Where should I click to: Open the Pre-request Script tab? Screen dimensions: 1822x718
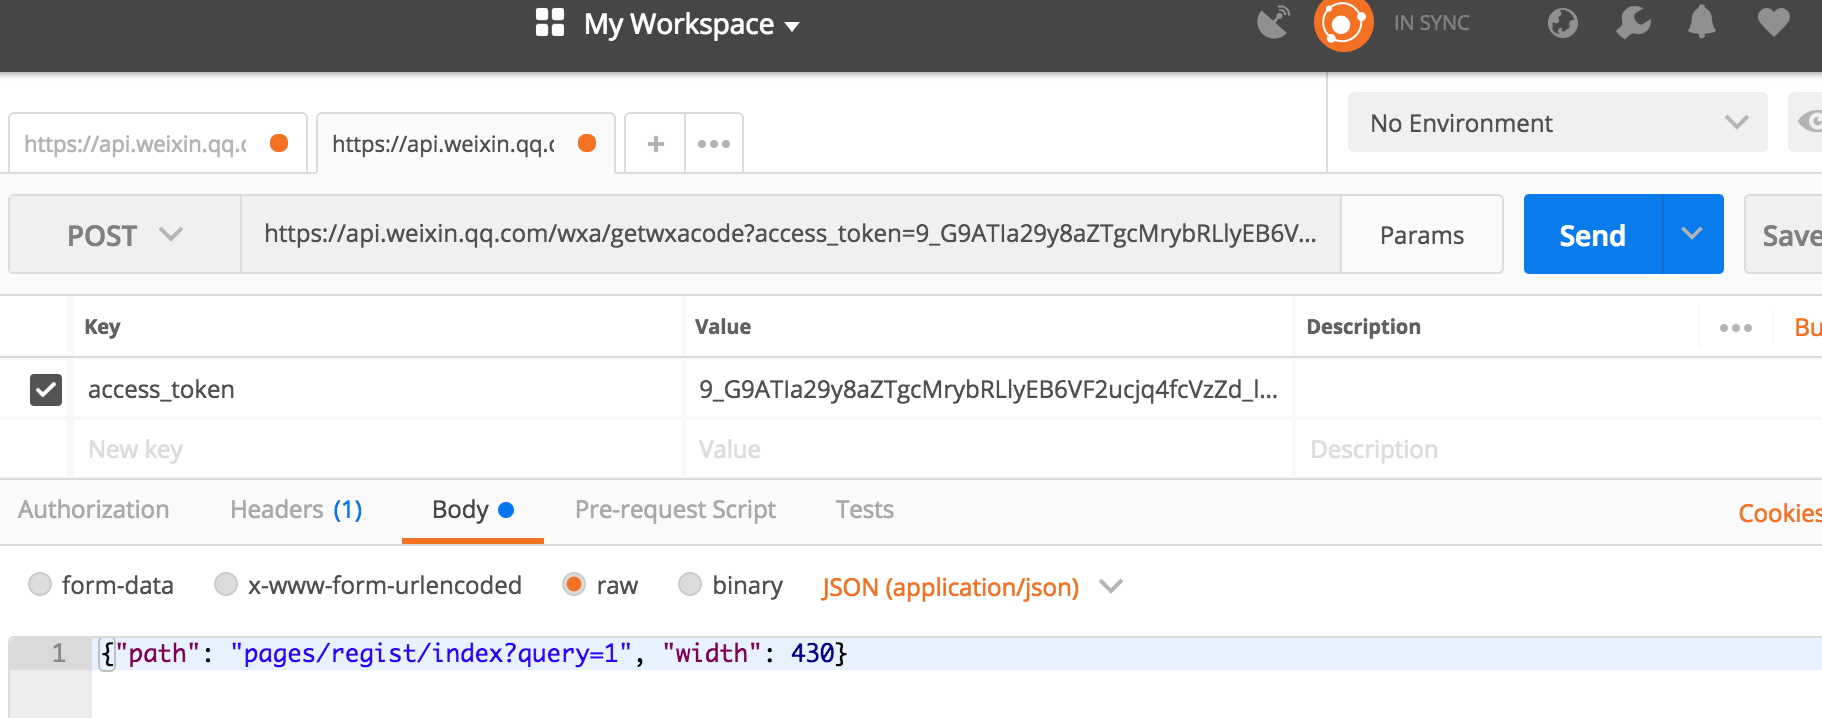[x=675, y=510]
